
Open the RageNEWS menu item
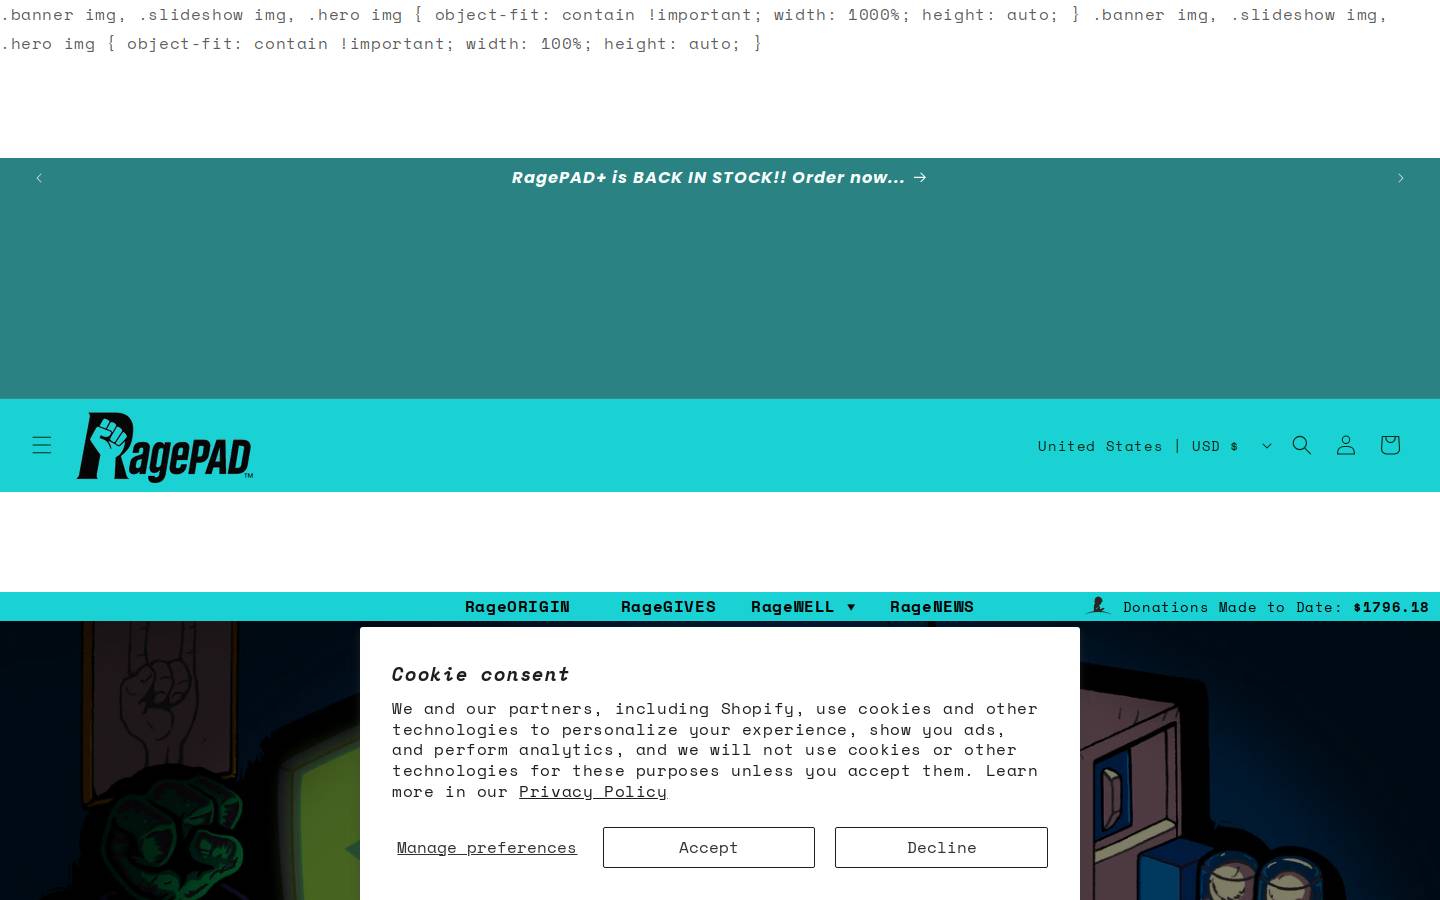click(932, 607)
